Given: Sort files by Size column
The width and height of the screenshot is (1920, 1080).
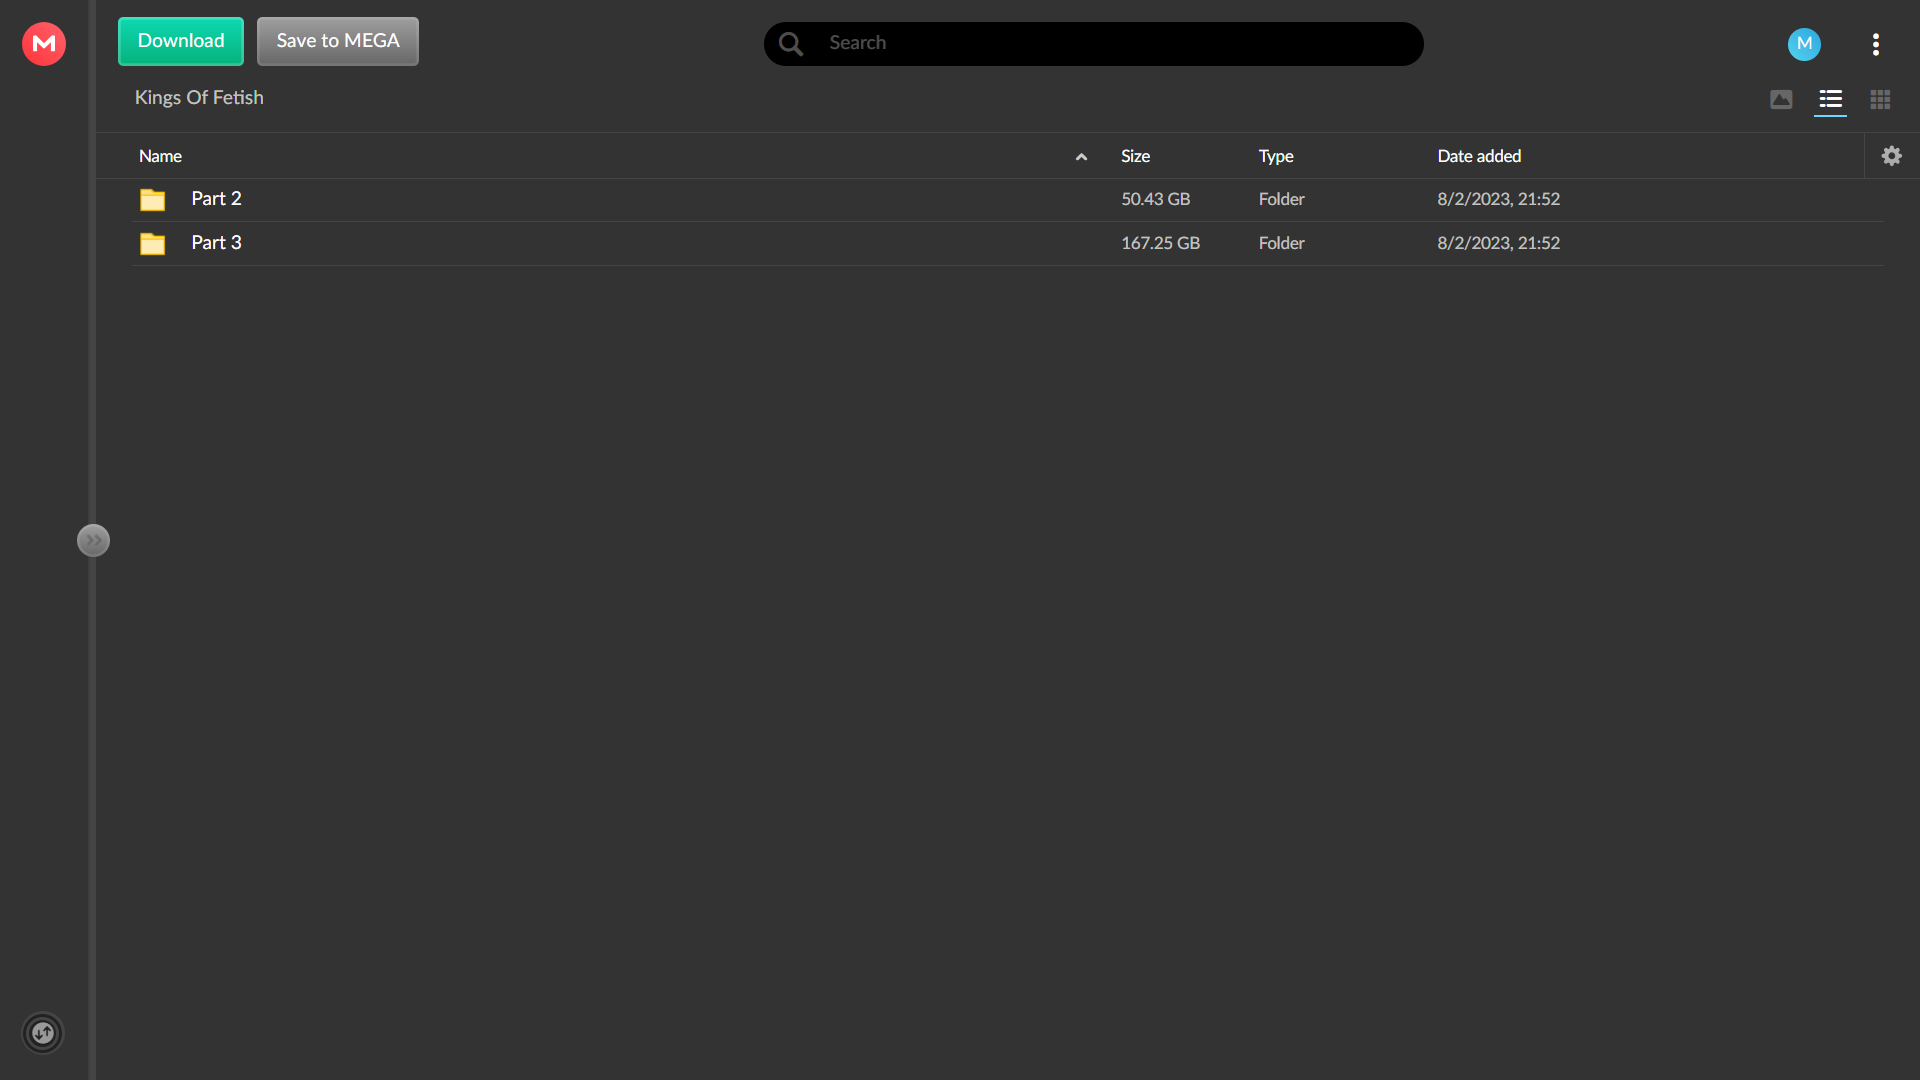Looking at the screenshot, I should pos(1135,156).
